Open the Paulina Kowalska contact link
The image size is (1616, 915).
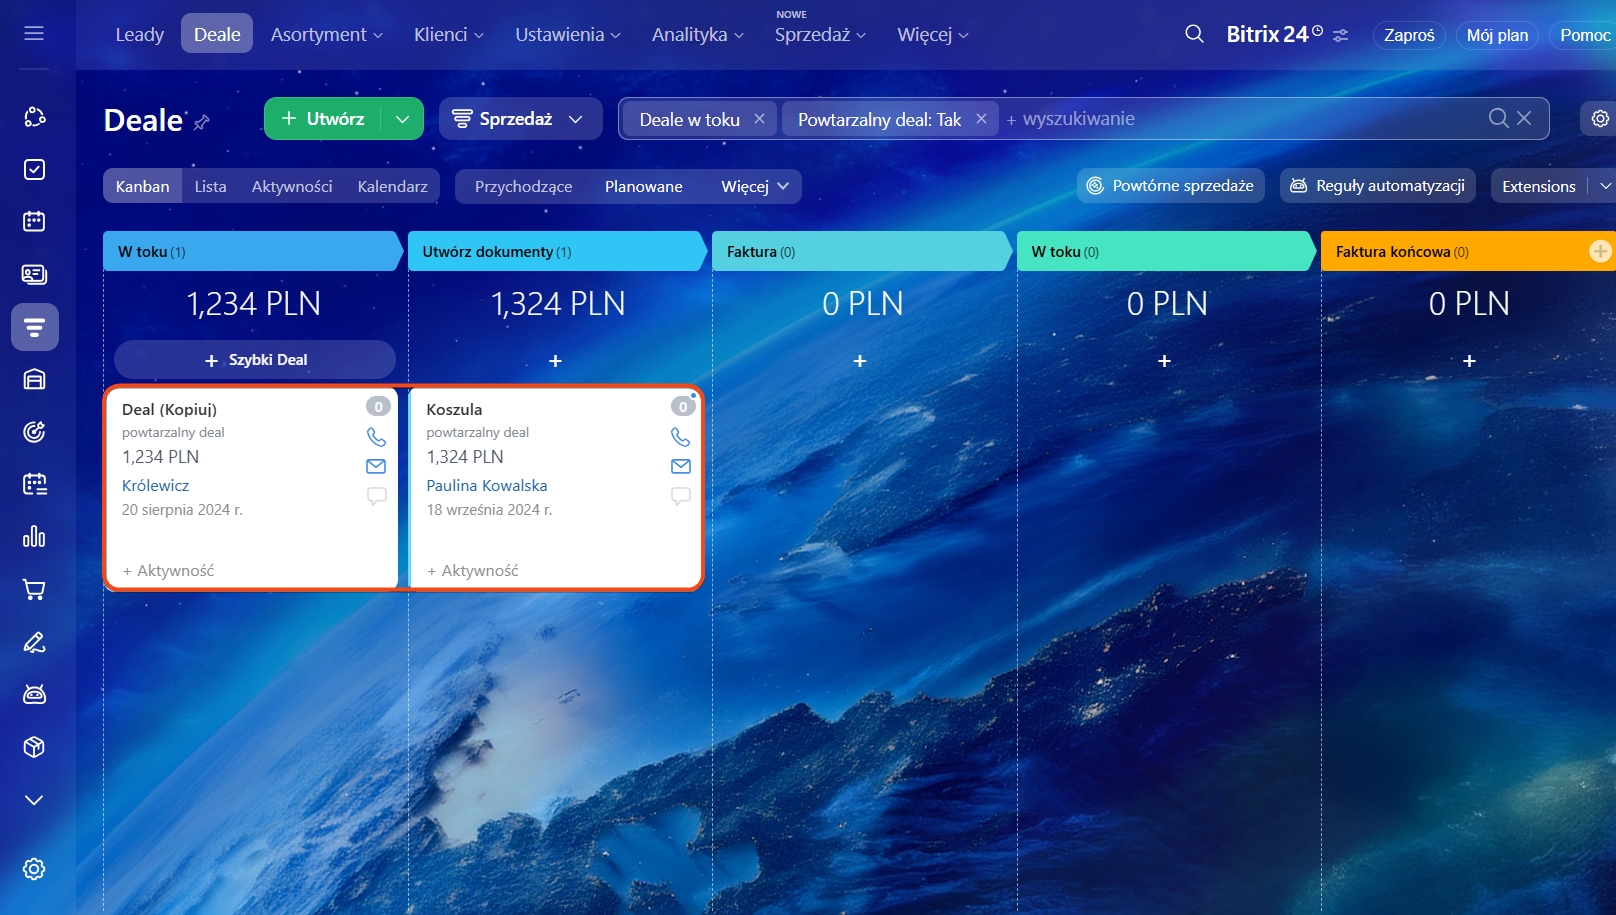point(487,485)
